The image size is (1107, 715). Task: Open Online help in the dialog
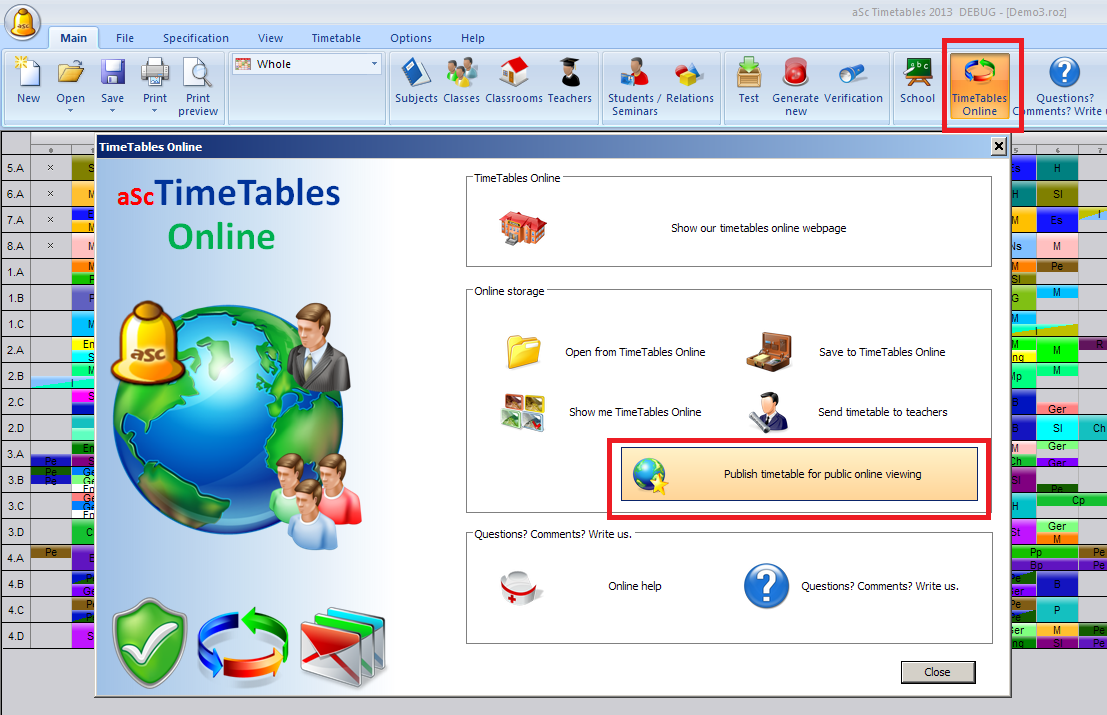pos(635,586)
